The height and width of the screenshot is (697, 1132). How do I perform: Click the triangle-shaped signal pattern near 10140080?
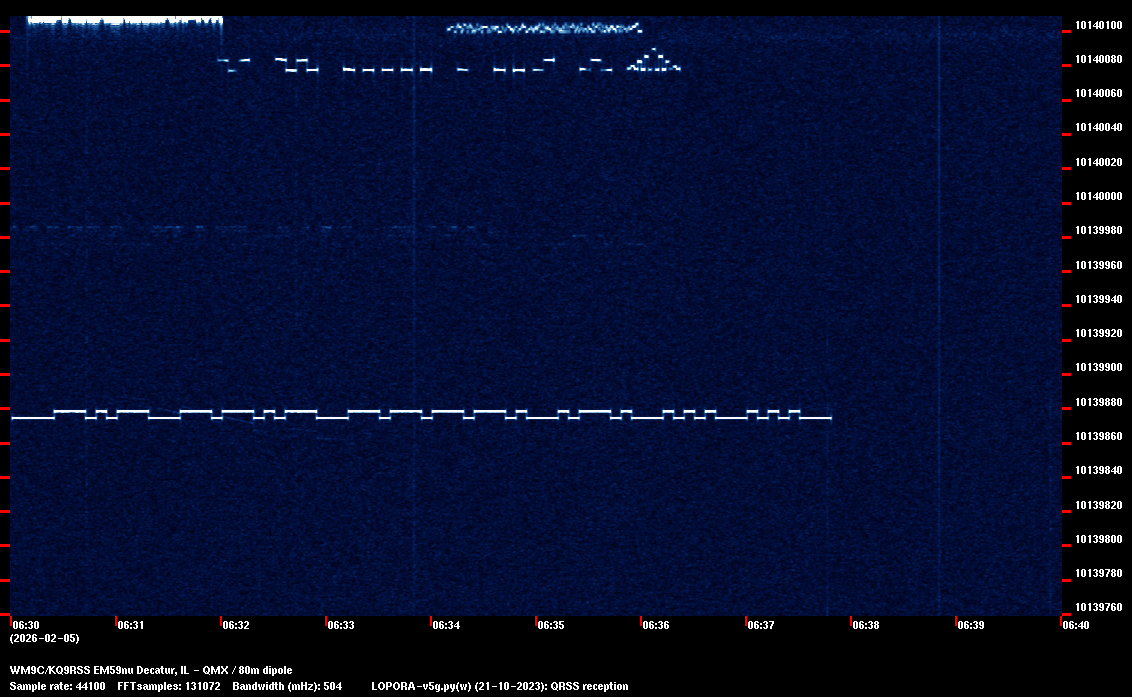pos(654,62)
